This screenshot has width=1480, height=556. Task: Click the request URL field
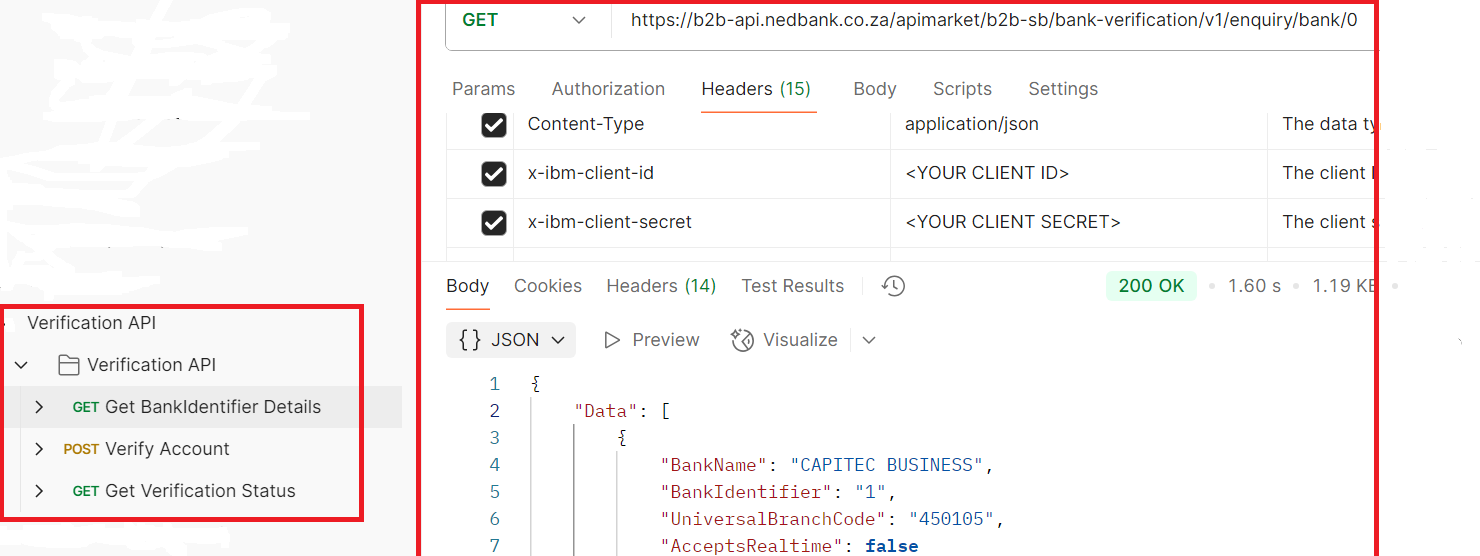coord(994,20)
